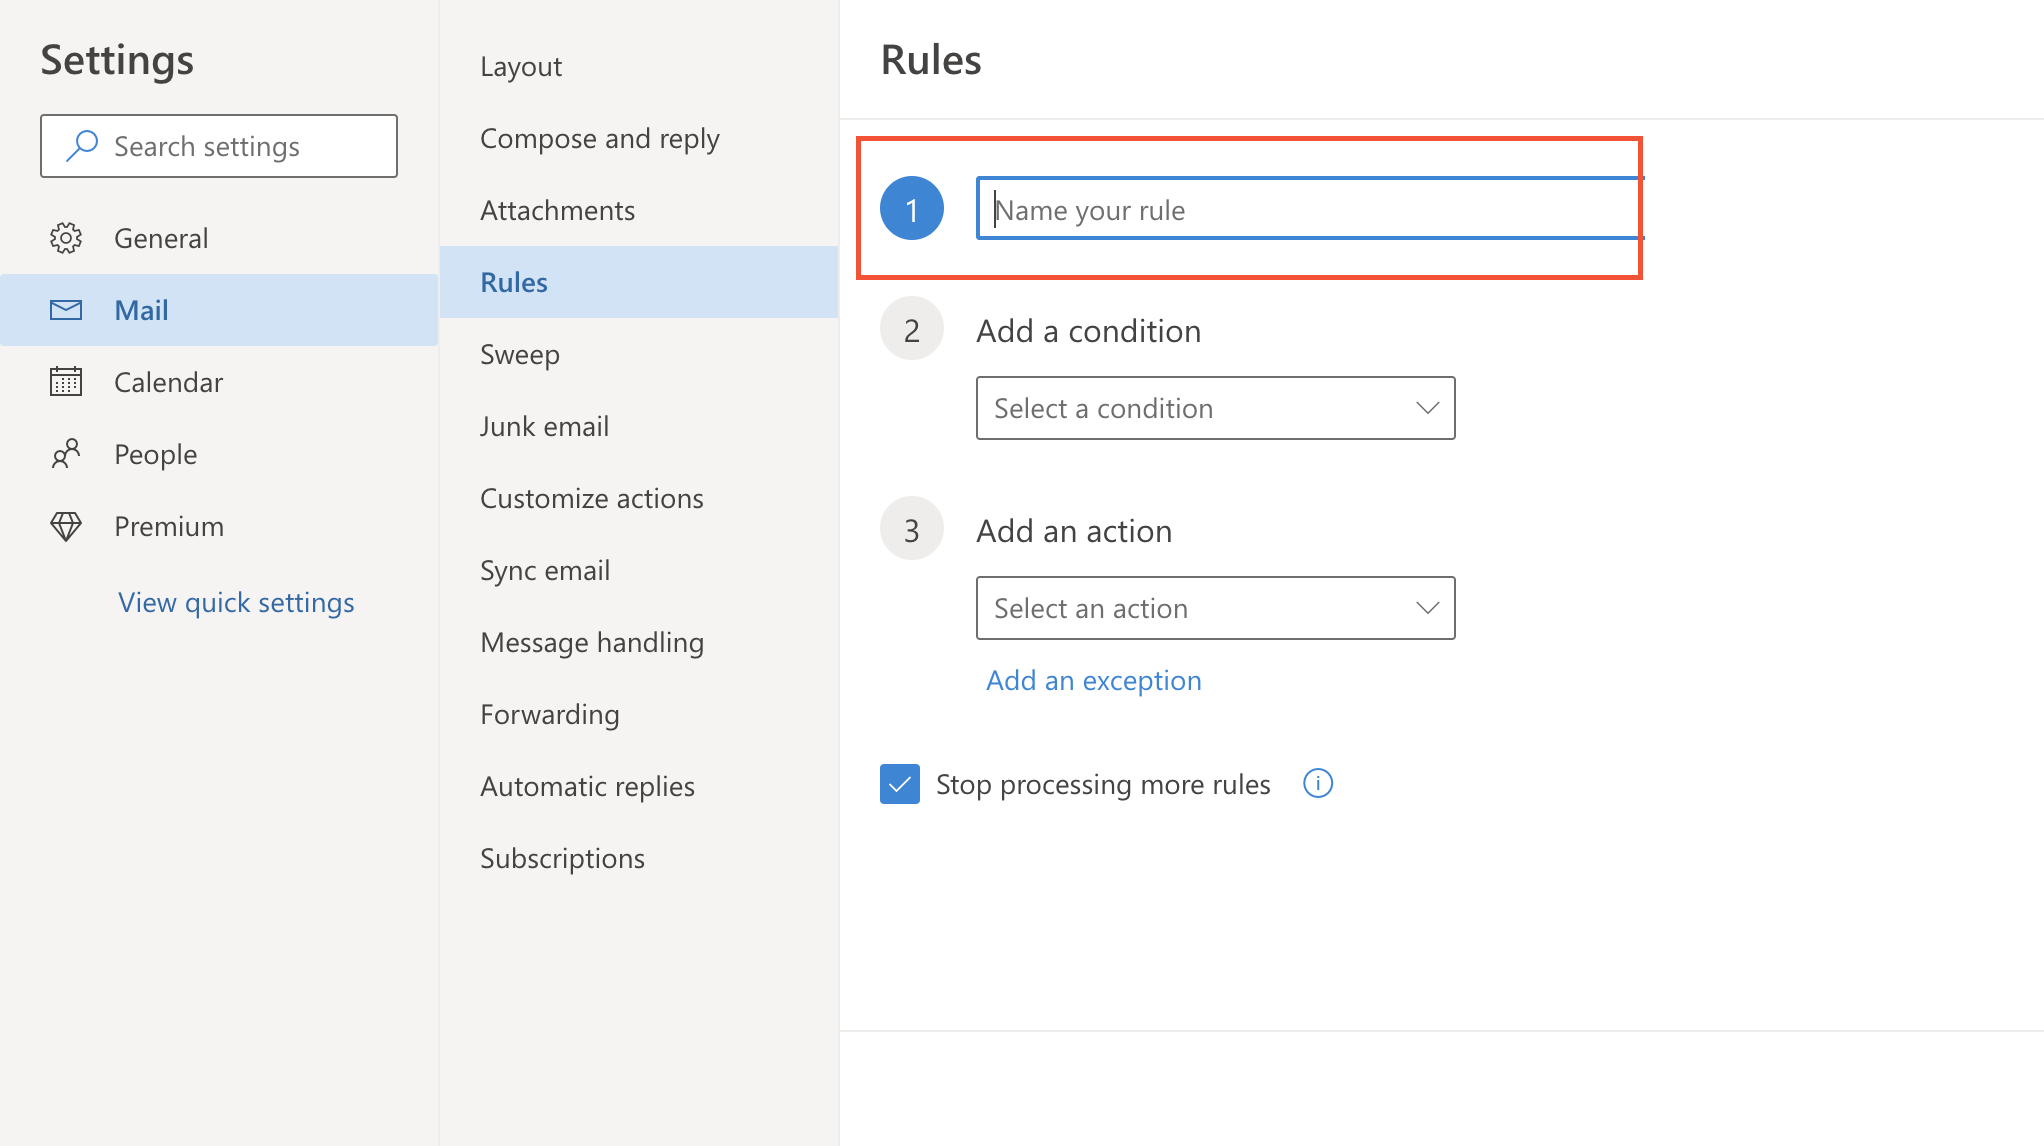Image resolution: width=2044 pixels, height=1146 pixels.
Task: Click the Calendar icon in sidebar
Action: click(65, 382)
